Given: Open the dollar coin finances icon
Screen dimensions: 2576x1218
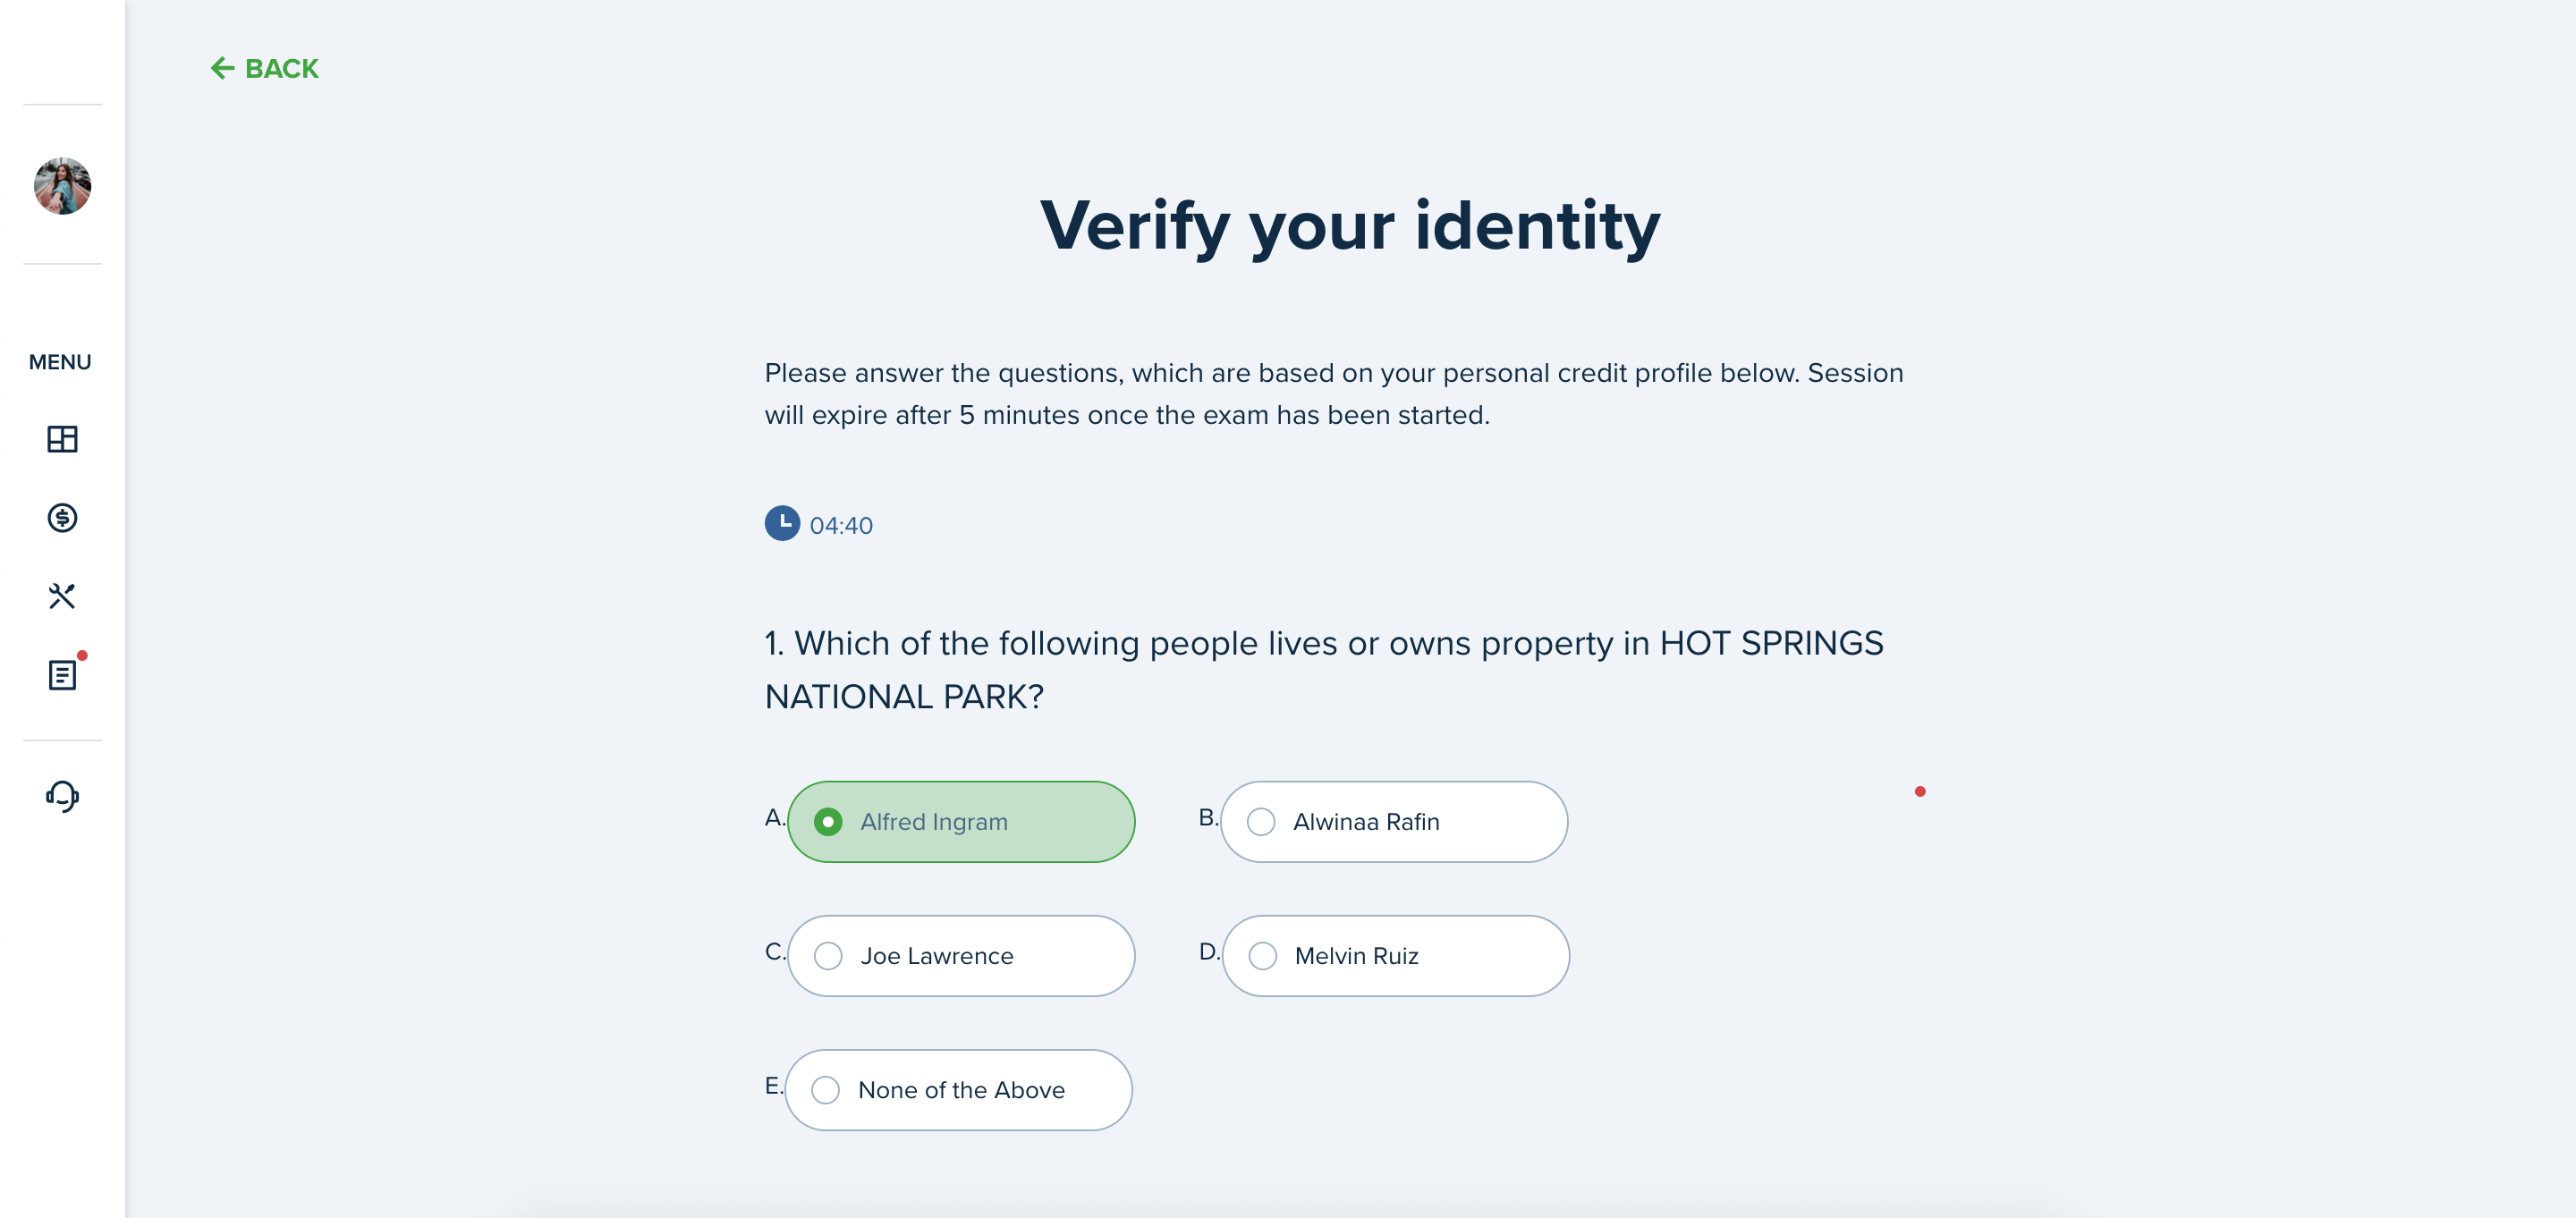Looking at the screenshot, I should coord(62,517).
